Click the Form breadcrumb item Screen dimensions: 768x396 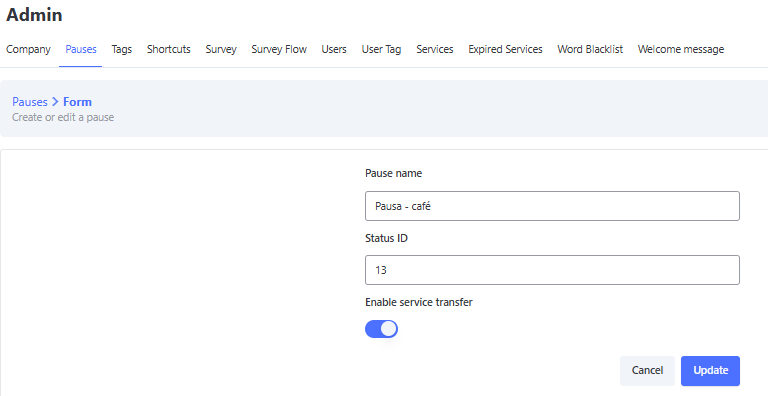click(77, 101)
